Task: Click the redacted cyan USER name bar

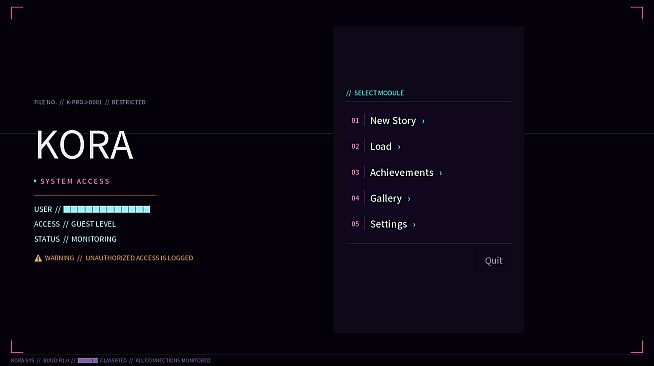Action: click(x=107, y=209)
